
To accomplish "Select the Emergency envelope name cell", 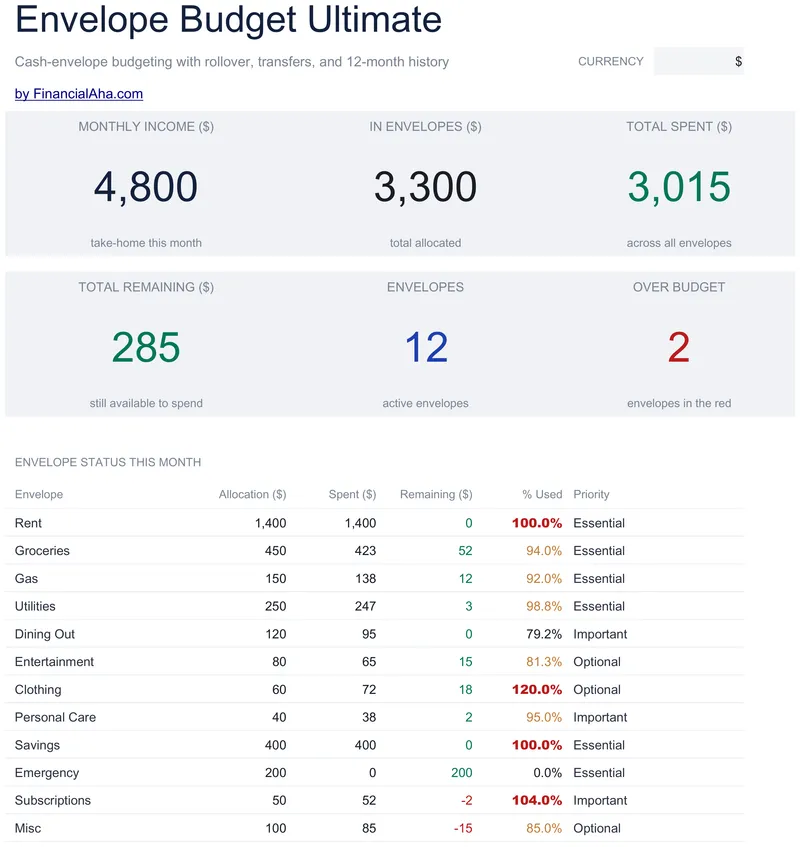I will 47,773.
